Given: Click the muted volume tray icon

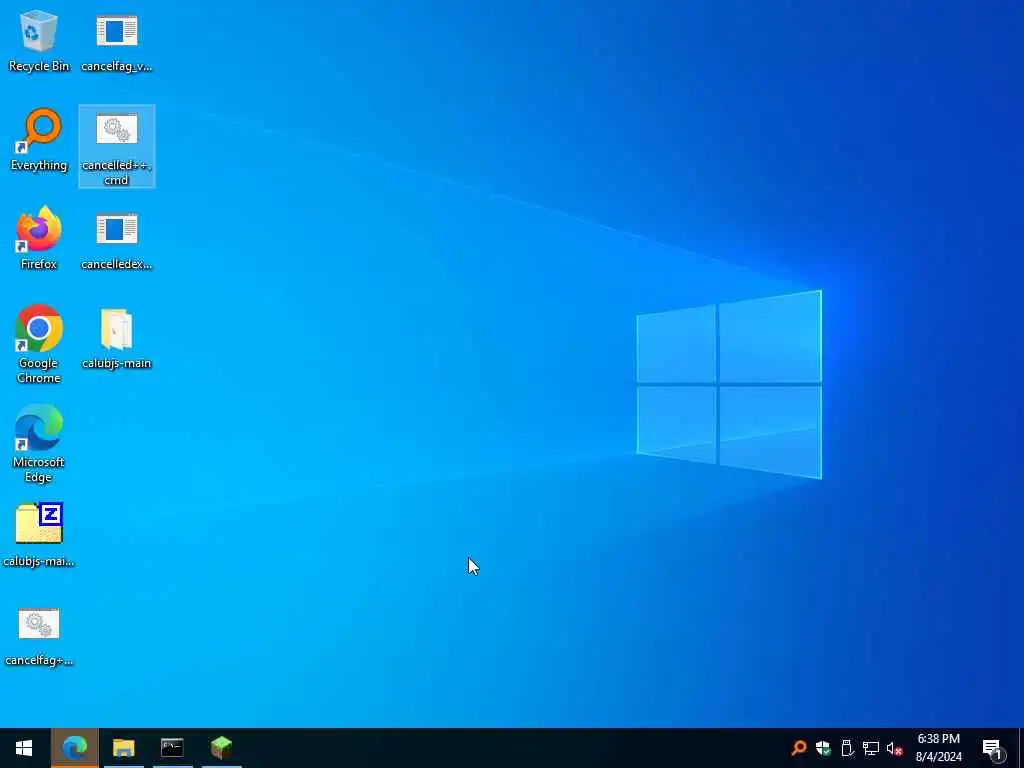Looking at the screenshot, I should (895, 748).
